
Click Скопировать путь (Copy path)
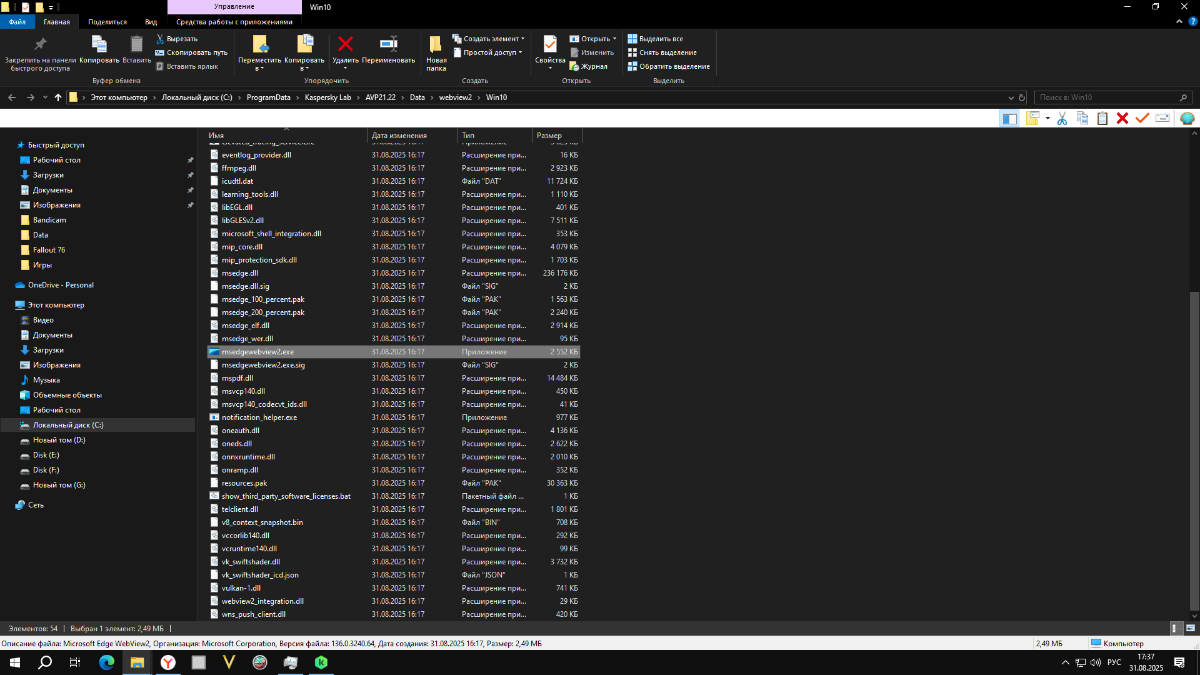click(191, 52)
